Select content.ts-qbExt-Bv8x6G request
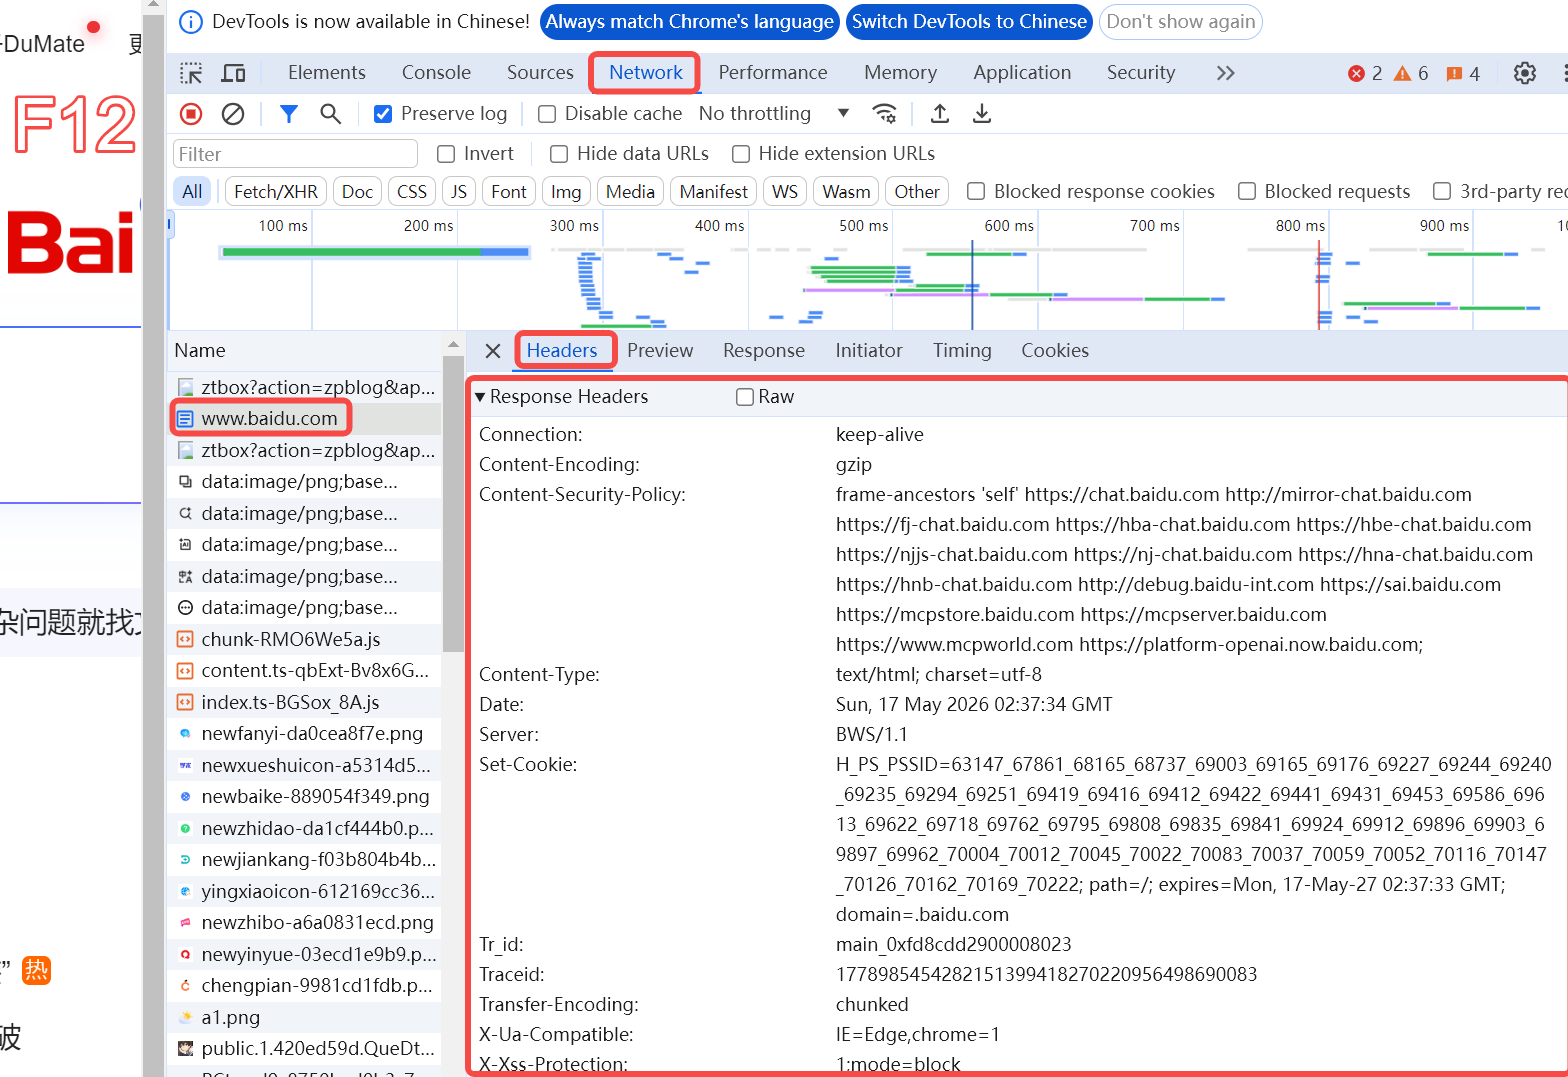Image resolution: width=1568 pixels, height=1077 pixels. click(305, 670)
